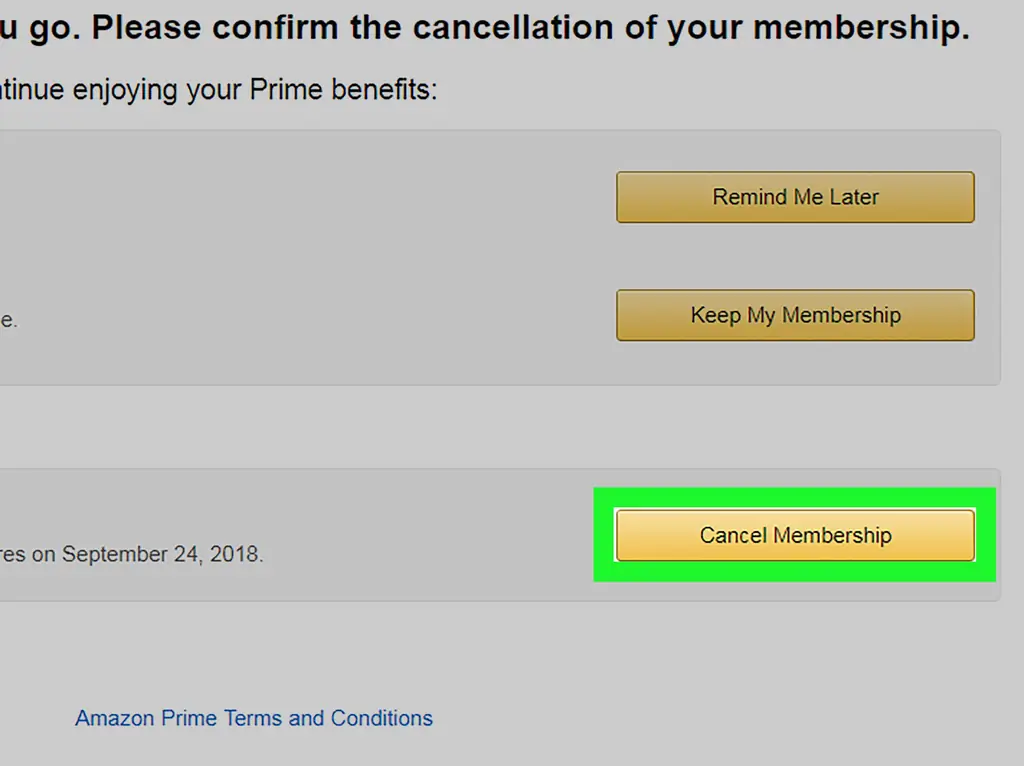Retain Prime by clicking Keep My Membership

(795, 315)
